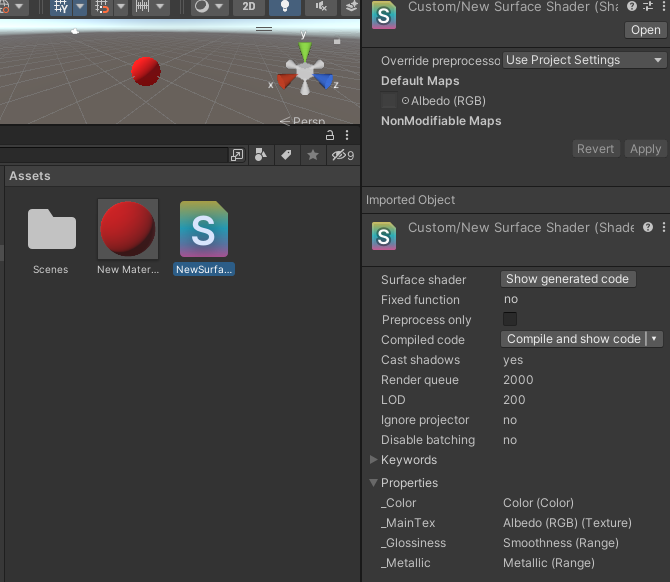Expand the Keywords section
The image size is (670, 582).
pos(373,459)
